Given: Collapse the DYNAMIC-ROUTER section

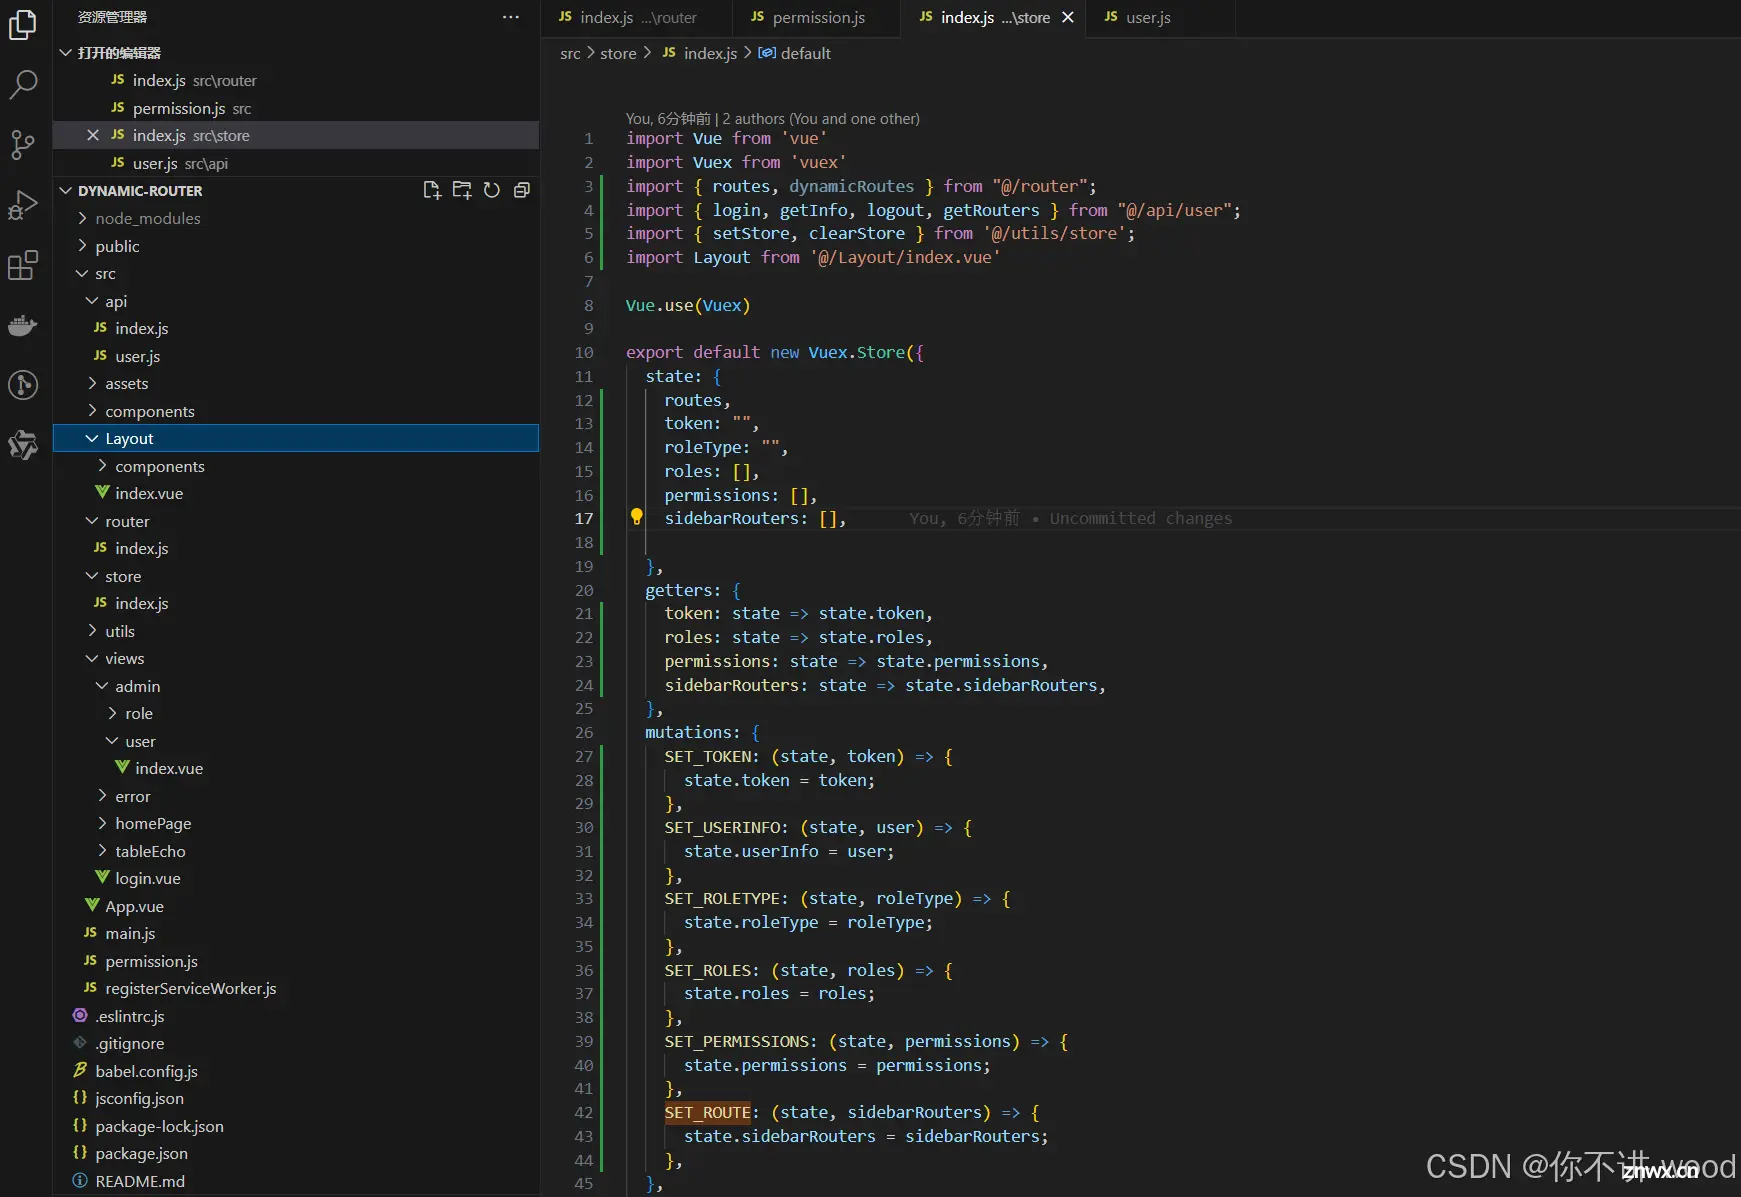Looking at the screenshot, I should [x=66, y=190].
